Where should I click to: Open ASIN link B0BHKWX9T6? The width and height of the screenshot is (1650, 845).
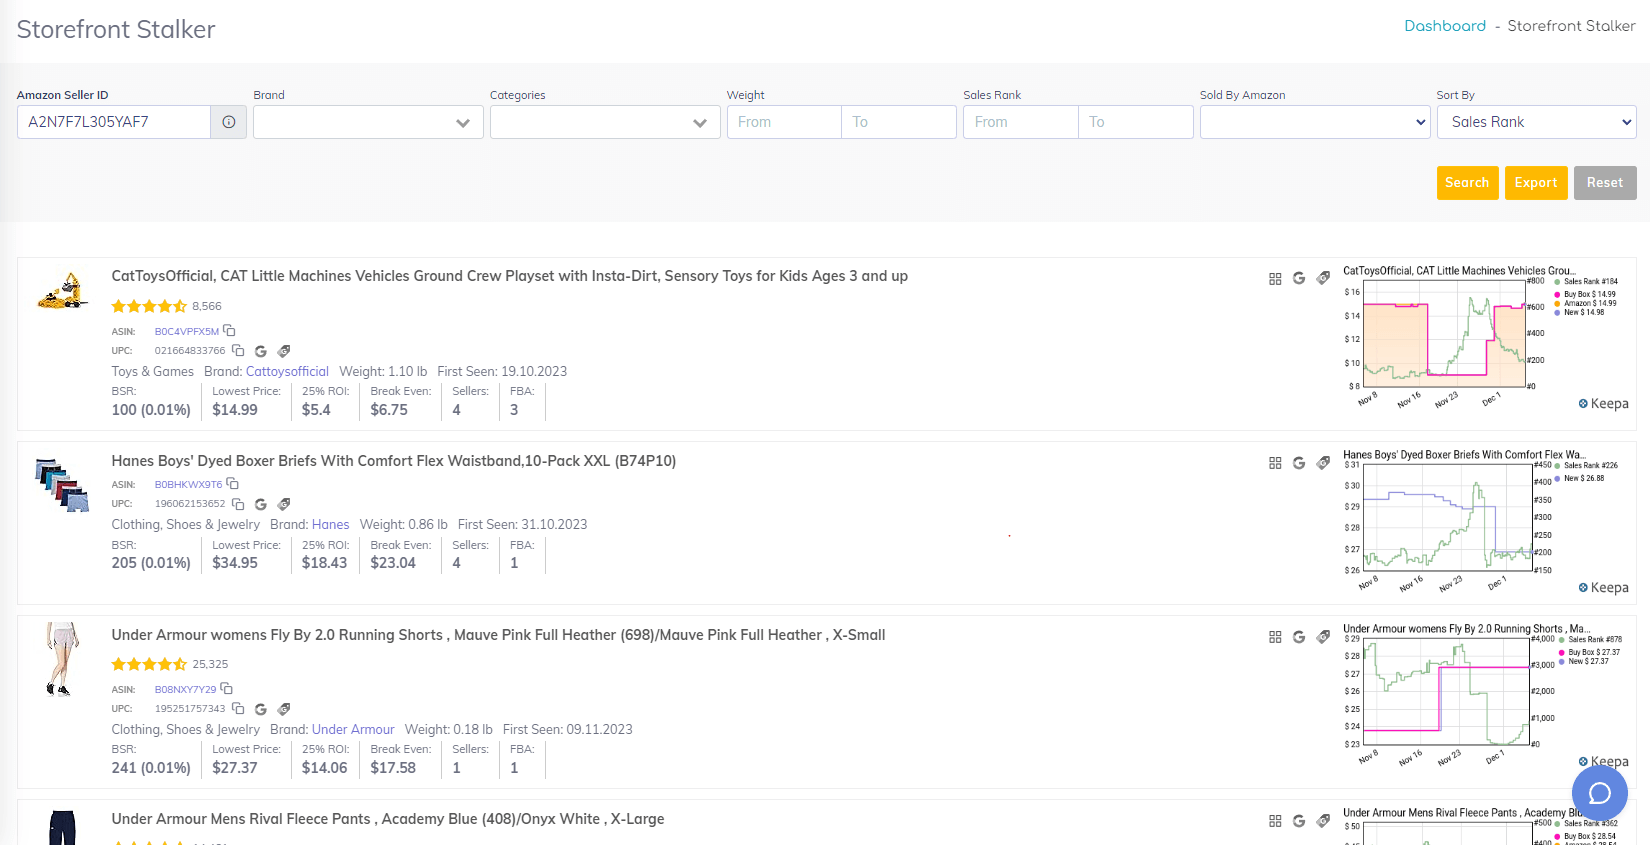188,484
